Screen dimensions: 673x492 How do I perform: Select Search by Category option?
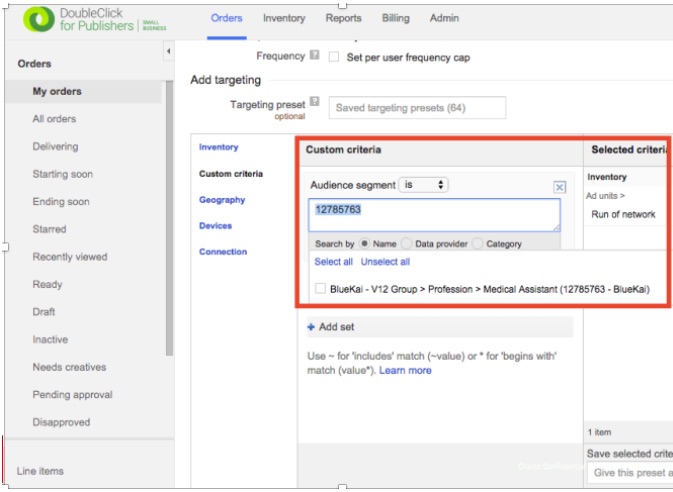tap(477, 243)
